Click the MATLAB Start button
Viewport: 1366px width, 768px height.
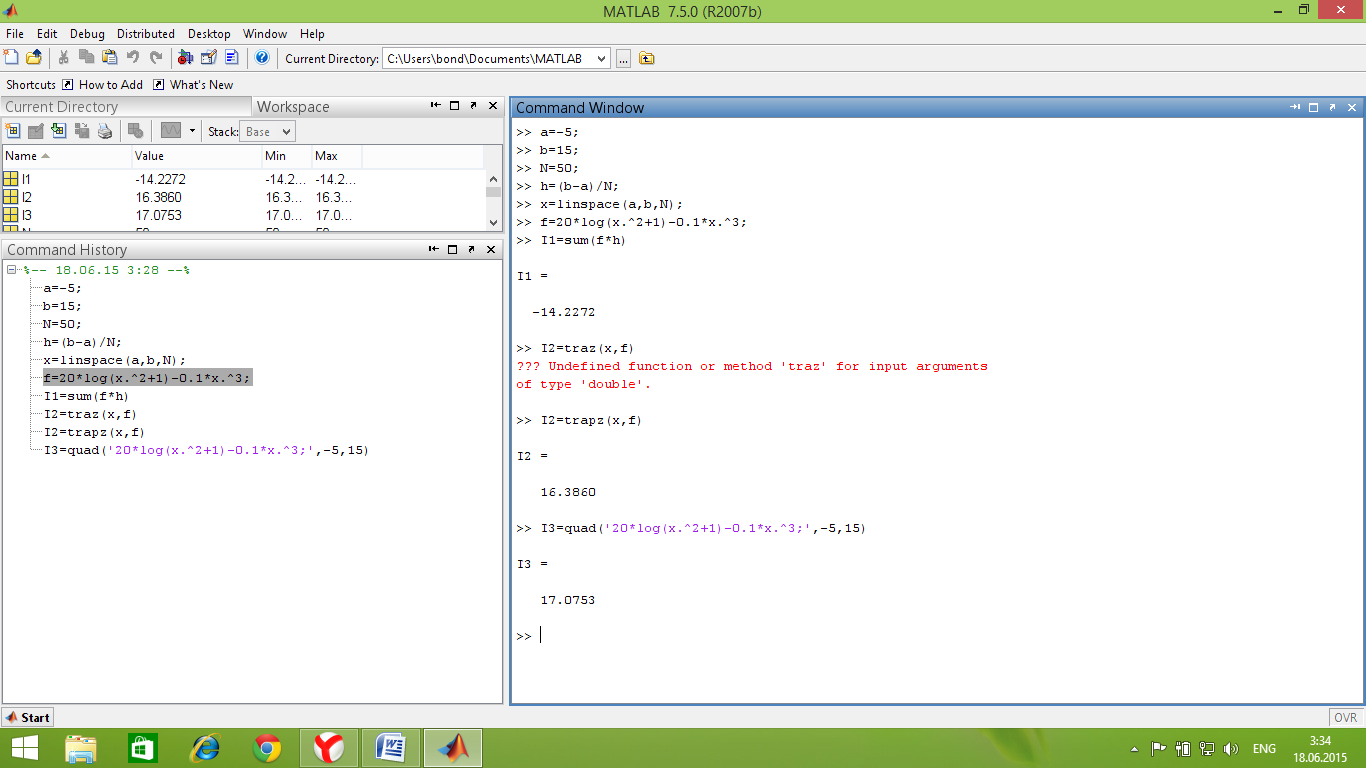click(28, 717)
